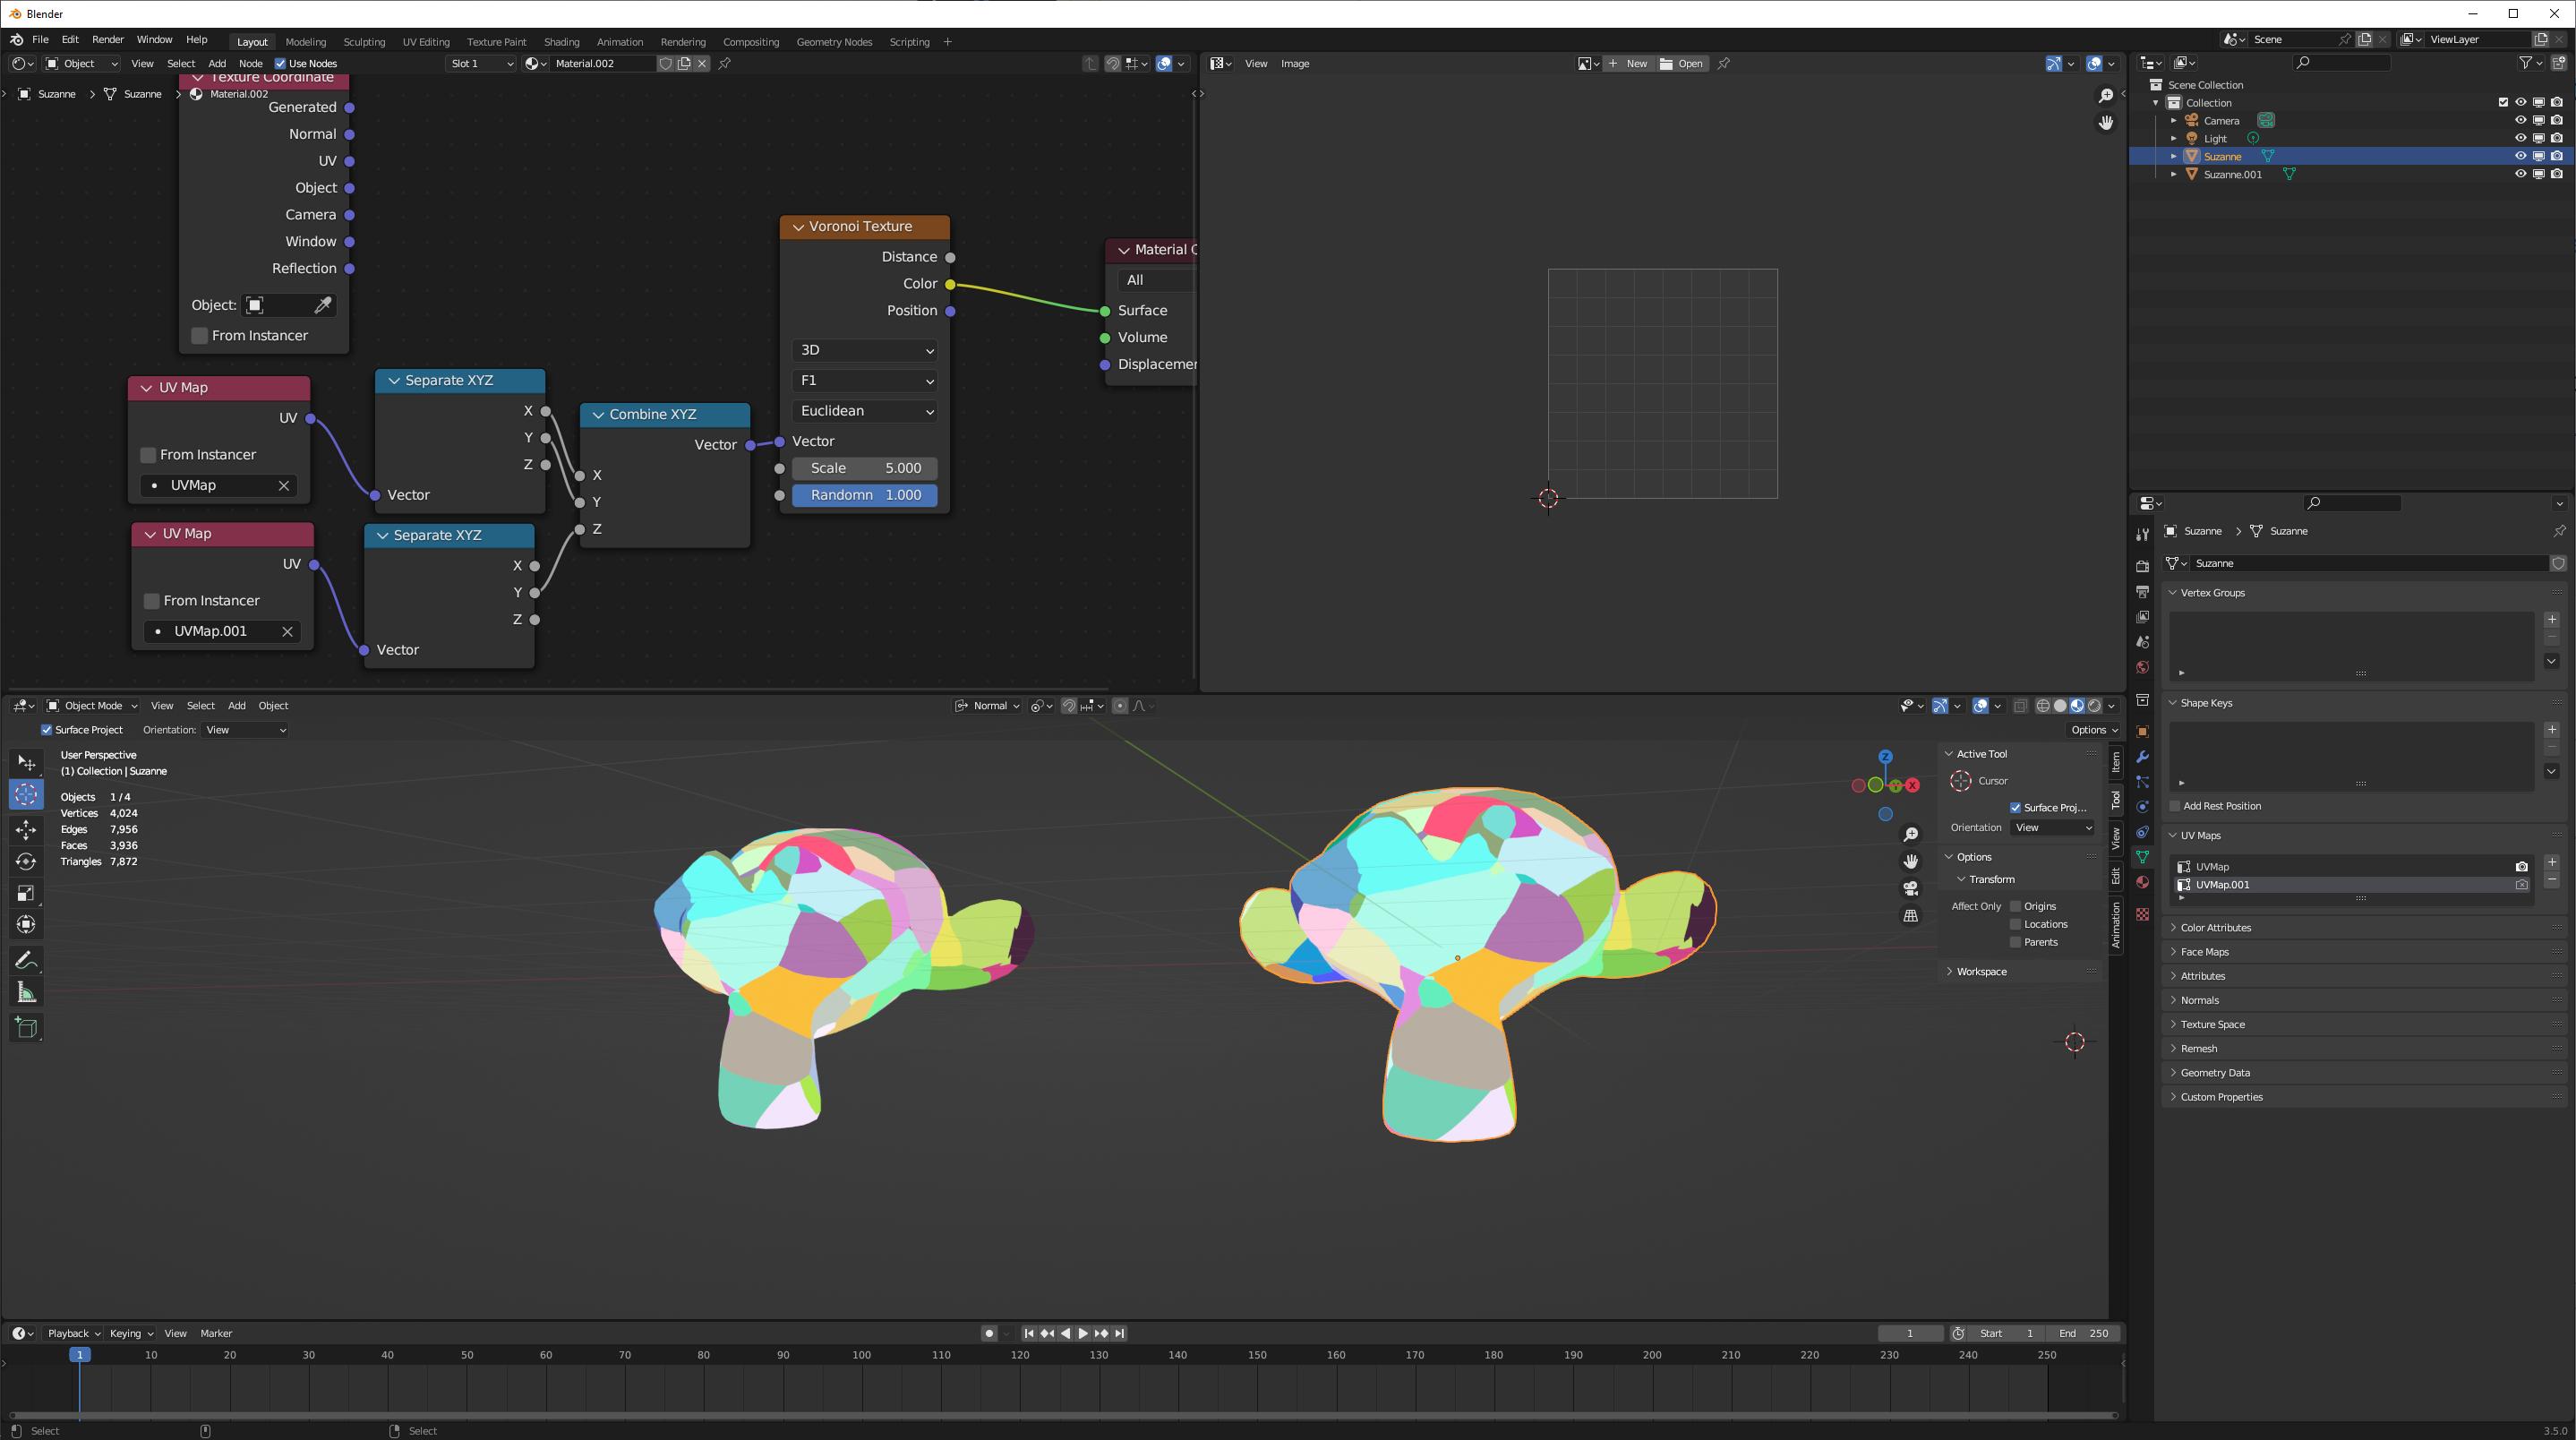The width and height of the screenshot is (2576, 1440).
Task: Open the Keying popover
Action: 131,1333
